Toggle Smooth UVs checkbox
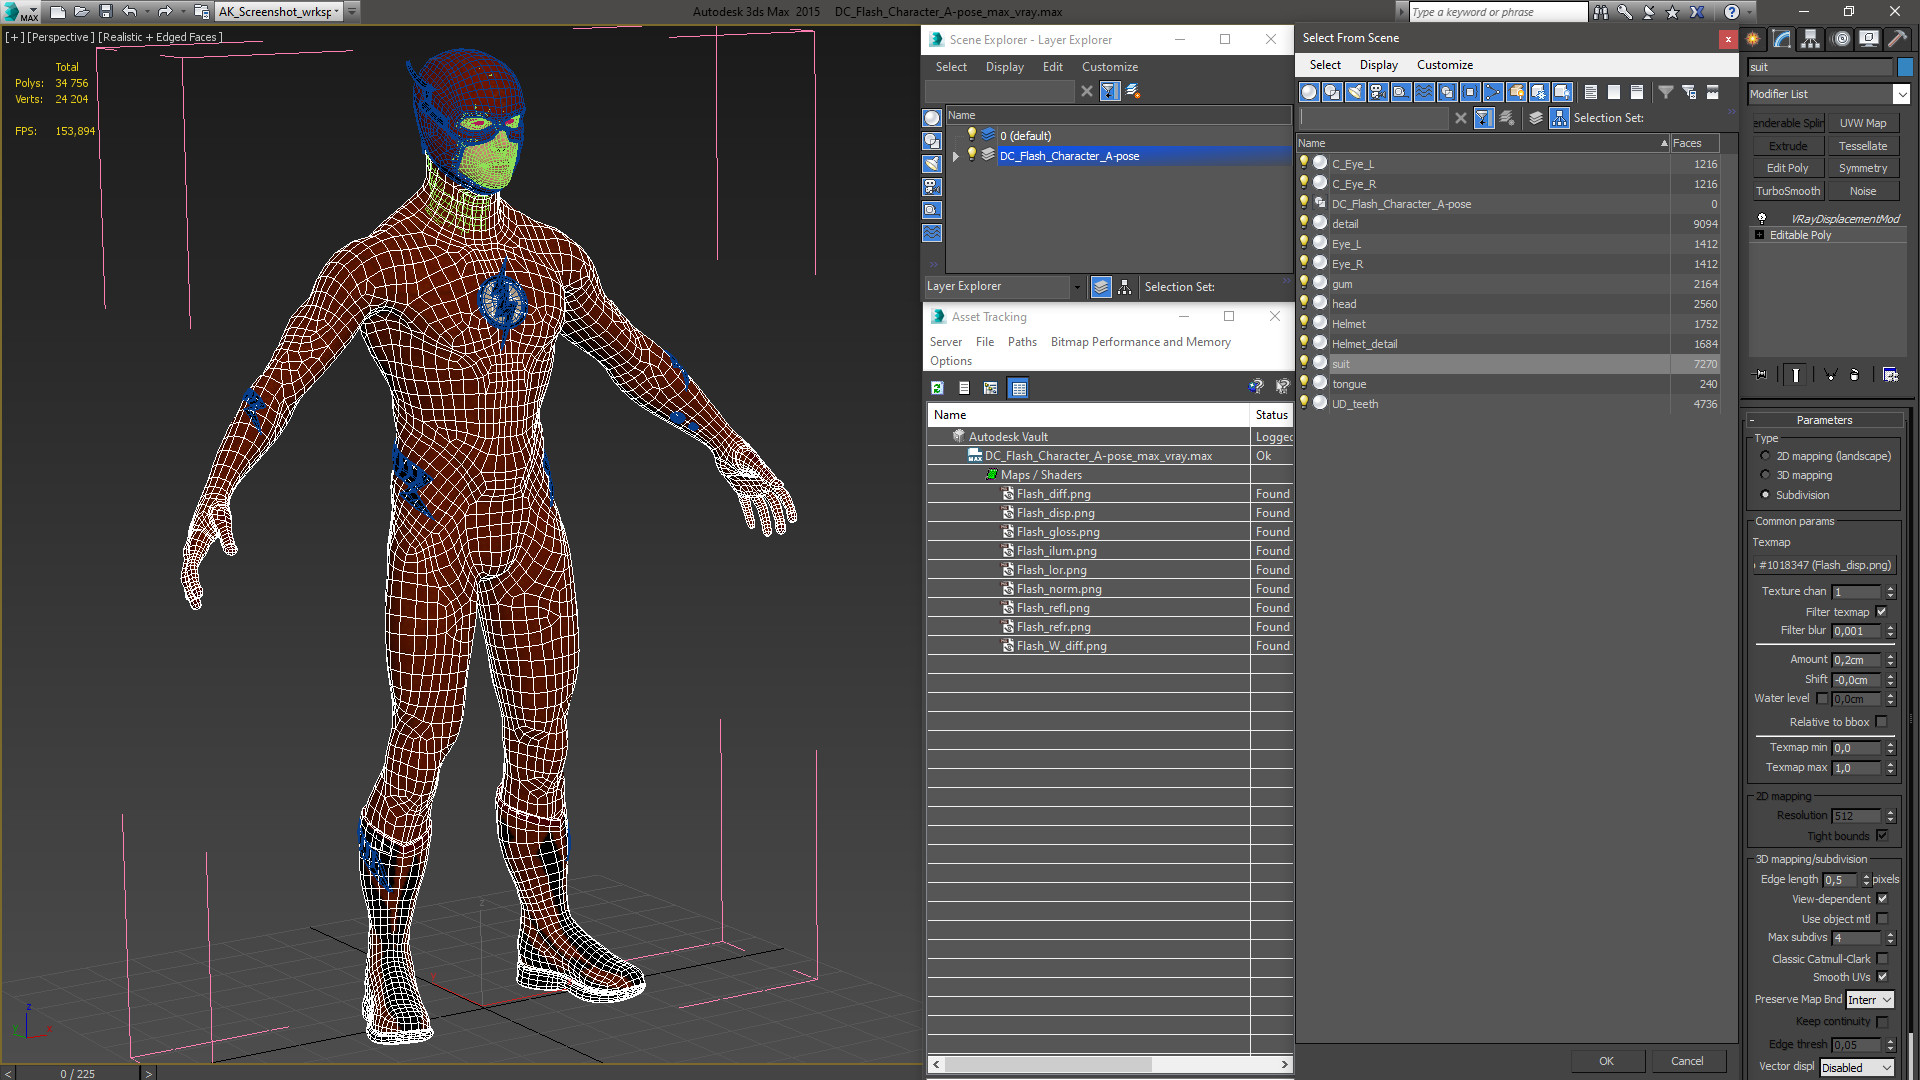Image resolution: width=1920 pixels, height=1080 pixels. point(1882,977)
